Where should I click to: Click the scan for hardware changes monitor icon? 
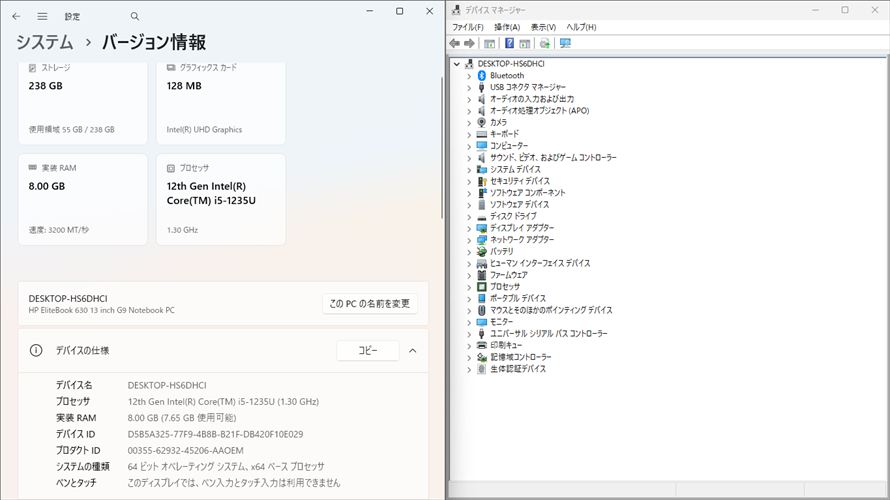[x=565, y=44]
